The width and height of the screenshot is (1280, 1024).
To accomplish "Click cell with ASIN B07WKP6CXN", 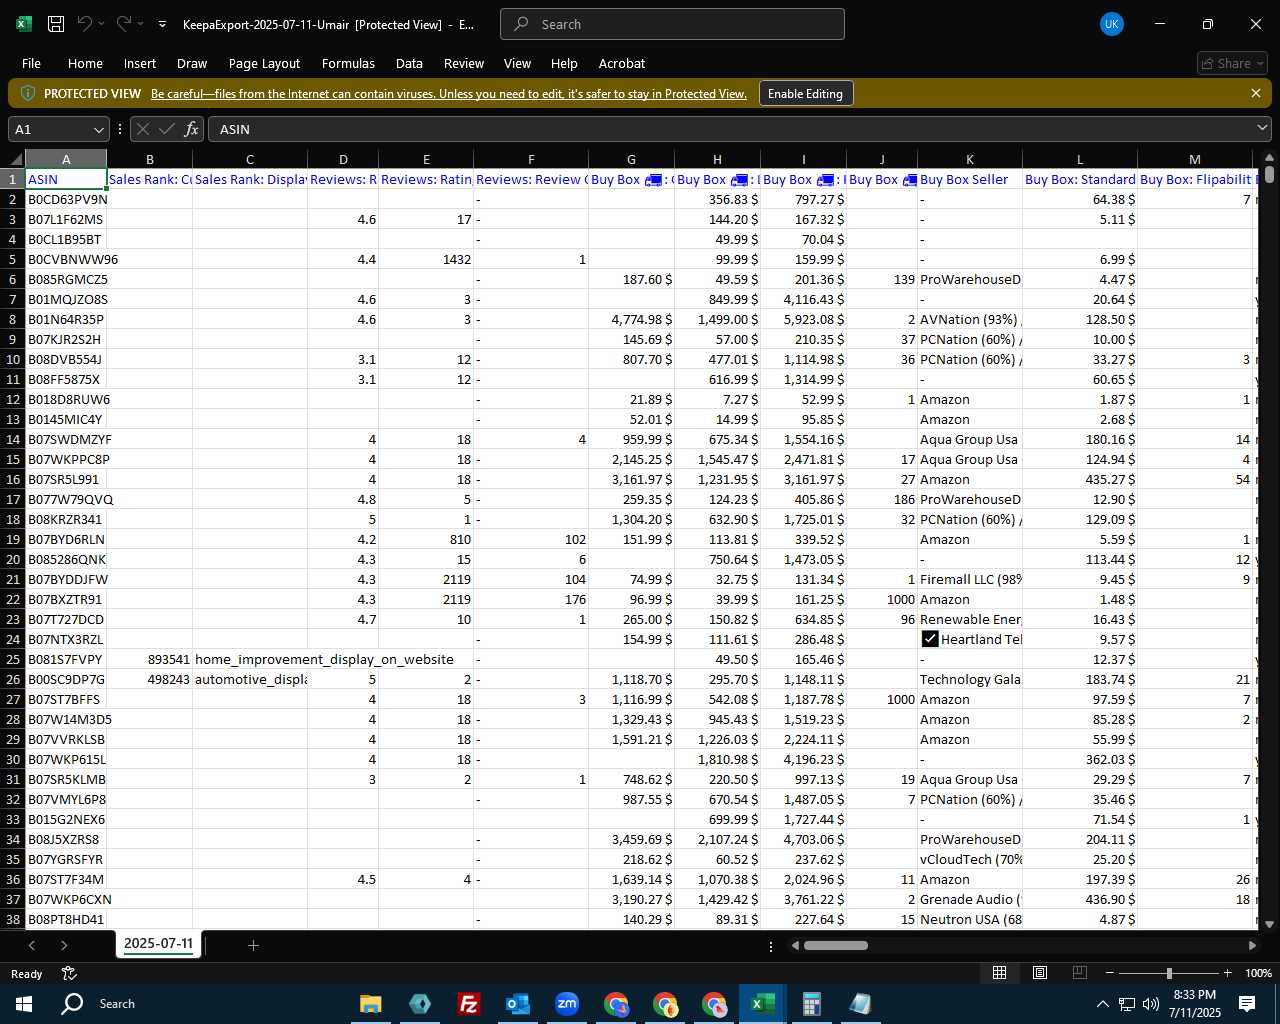I will pos(66,899).
